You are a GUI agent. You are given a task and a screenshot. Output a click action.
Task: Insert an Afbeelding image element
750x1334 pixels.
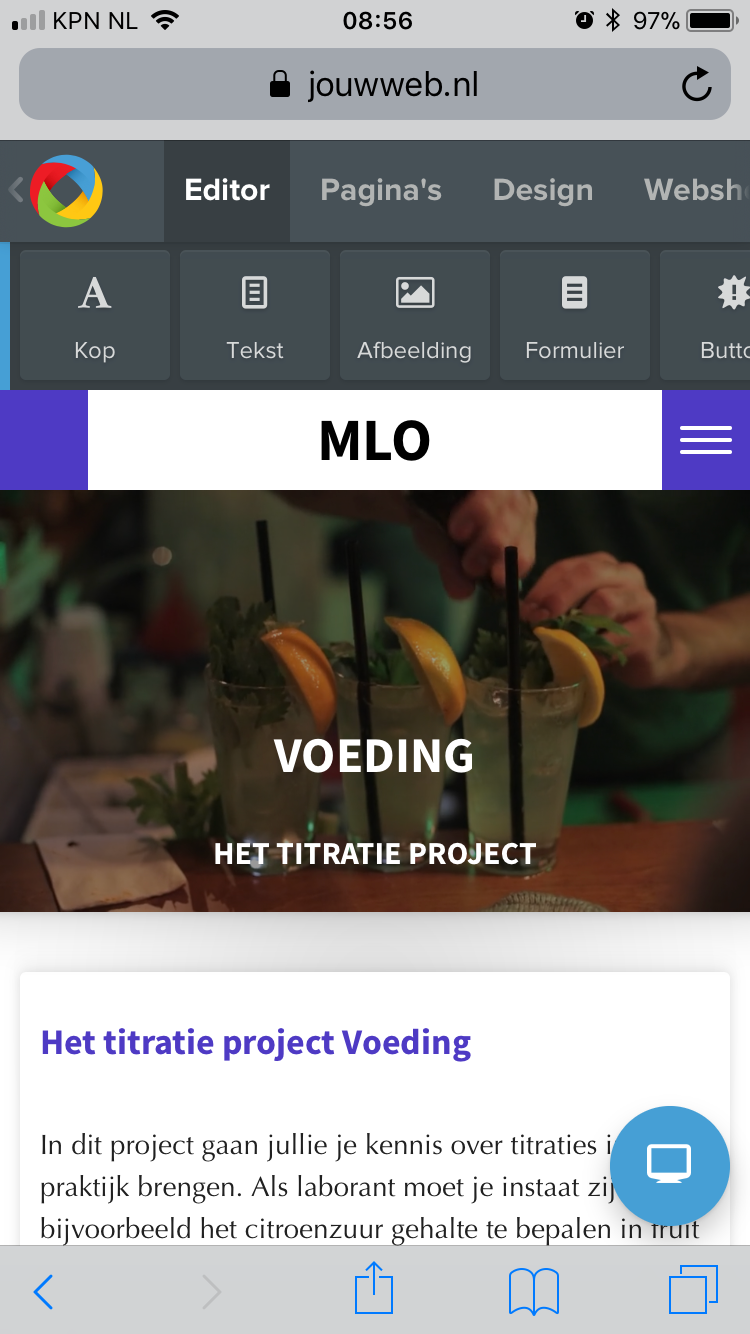[x=415, y=315]
